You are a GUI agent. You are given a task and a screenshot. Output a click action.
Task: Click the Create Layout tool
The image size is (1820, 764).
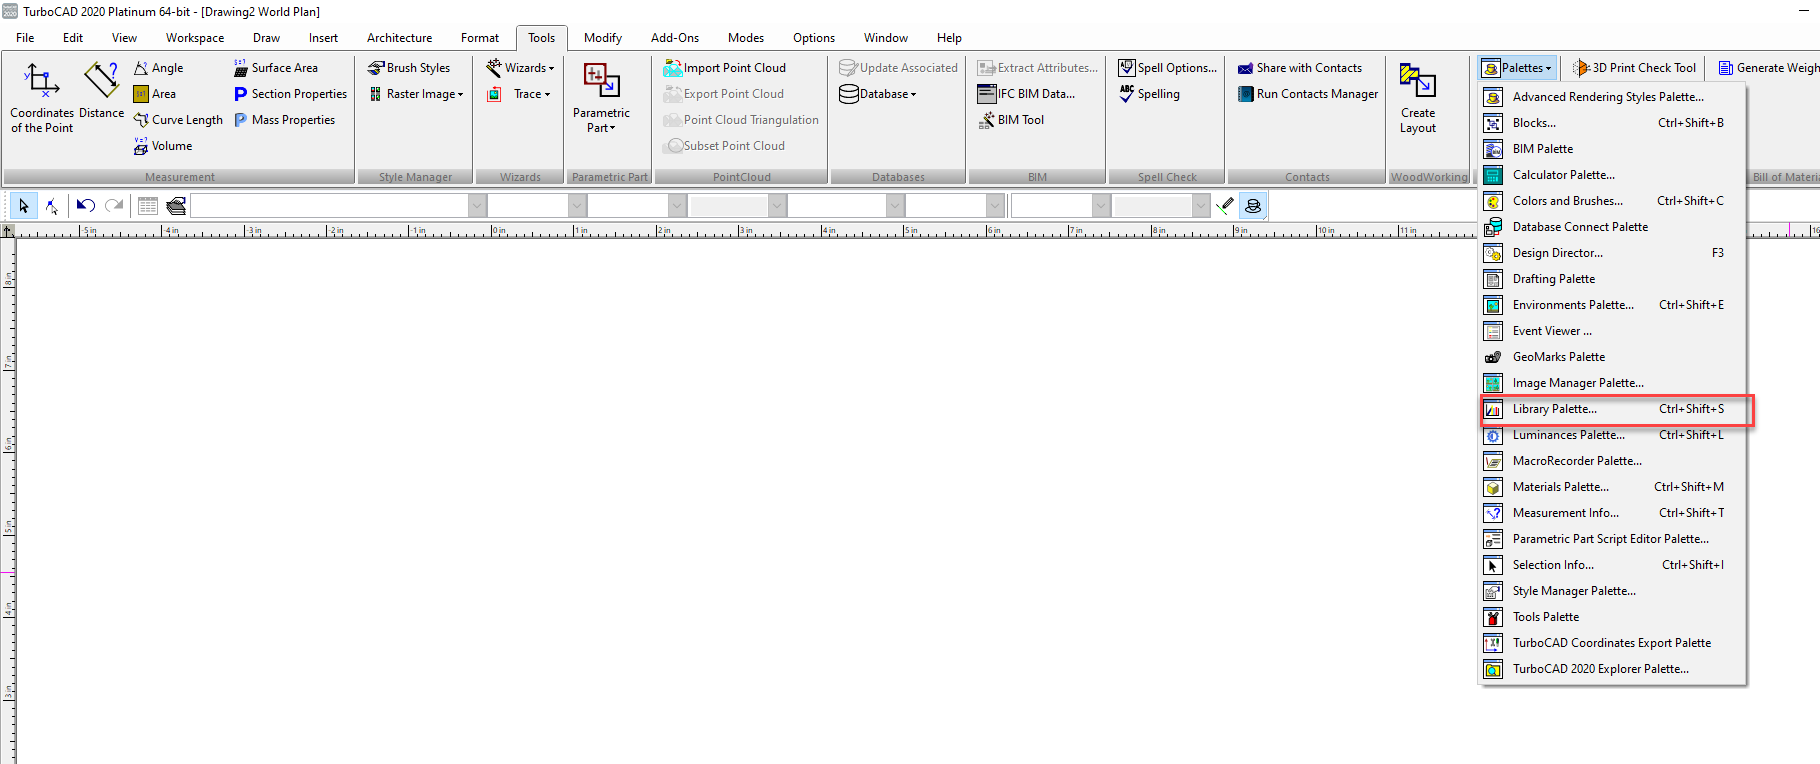pos(1418,97)
